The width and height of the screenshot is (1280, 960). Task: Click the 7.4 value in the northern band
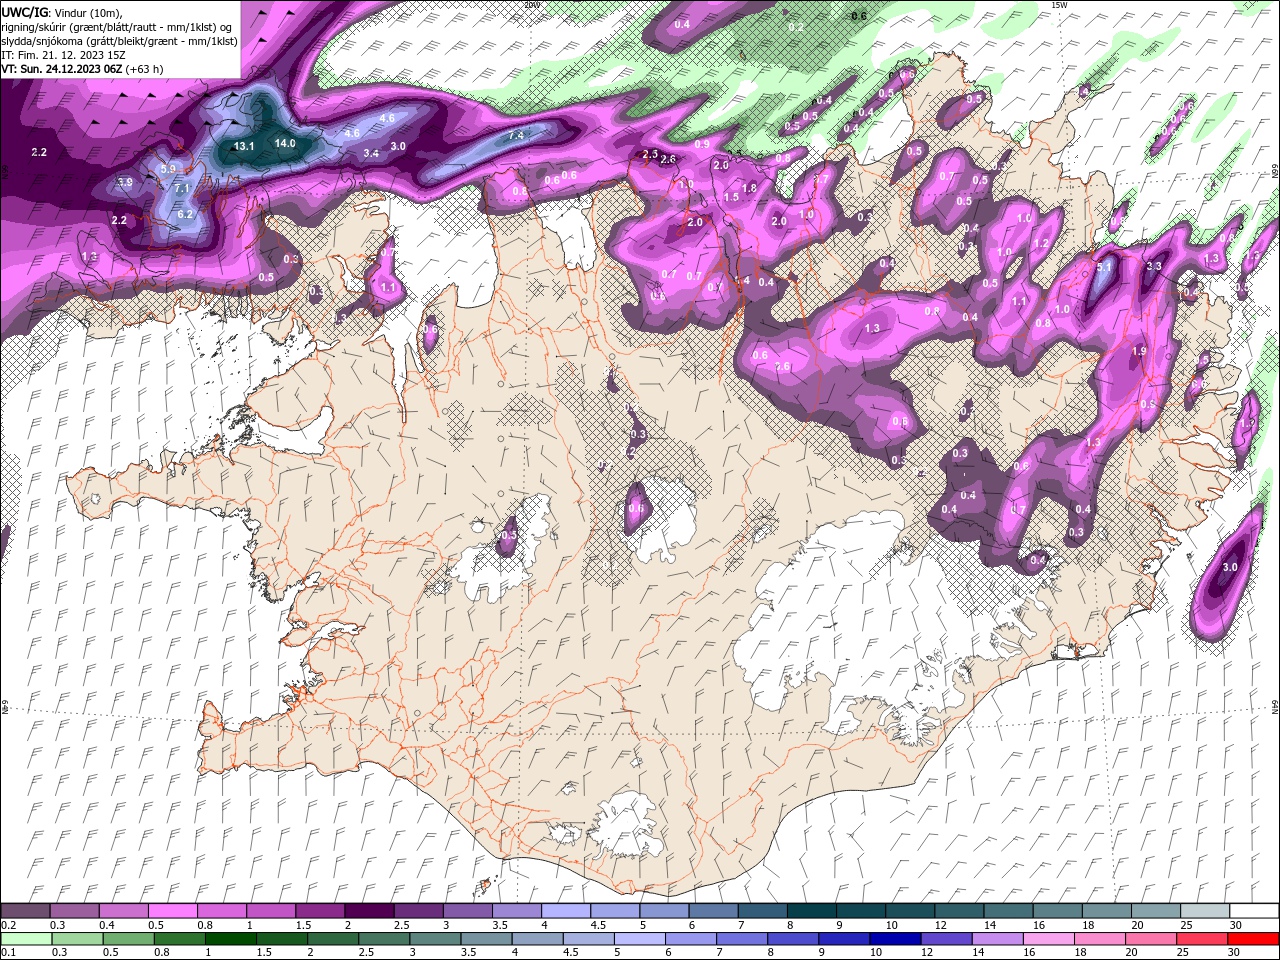pos(516,135)
